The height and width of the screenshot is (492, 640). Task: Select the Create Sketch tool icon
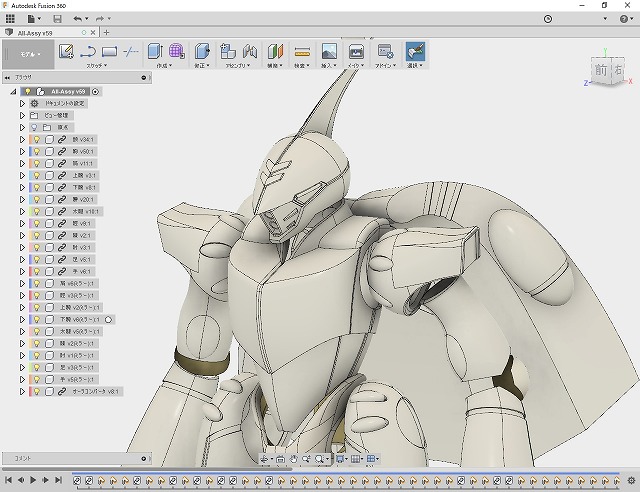pos(66,51)
